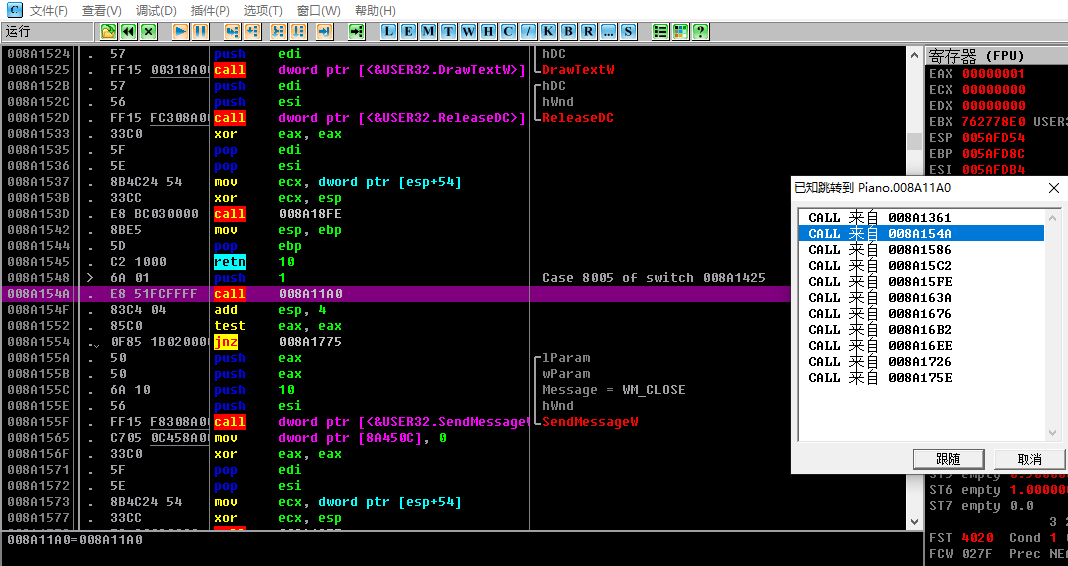
Task: Click the 跟随 button in dialog
Action: (948, 459)
